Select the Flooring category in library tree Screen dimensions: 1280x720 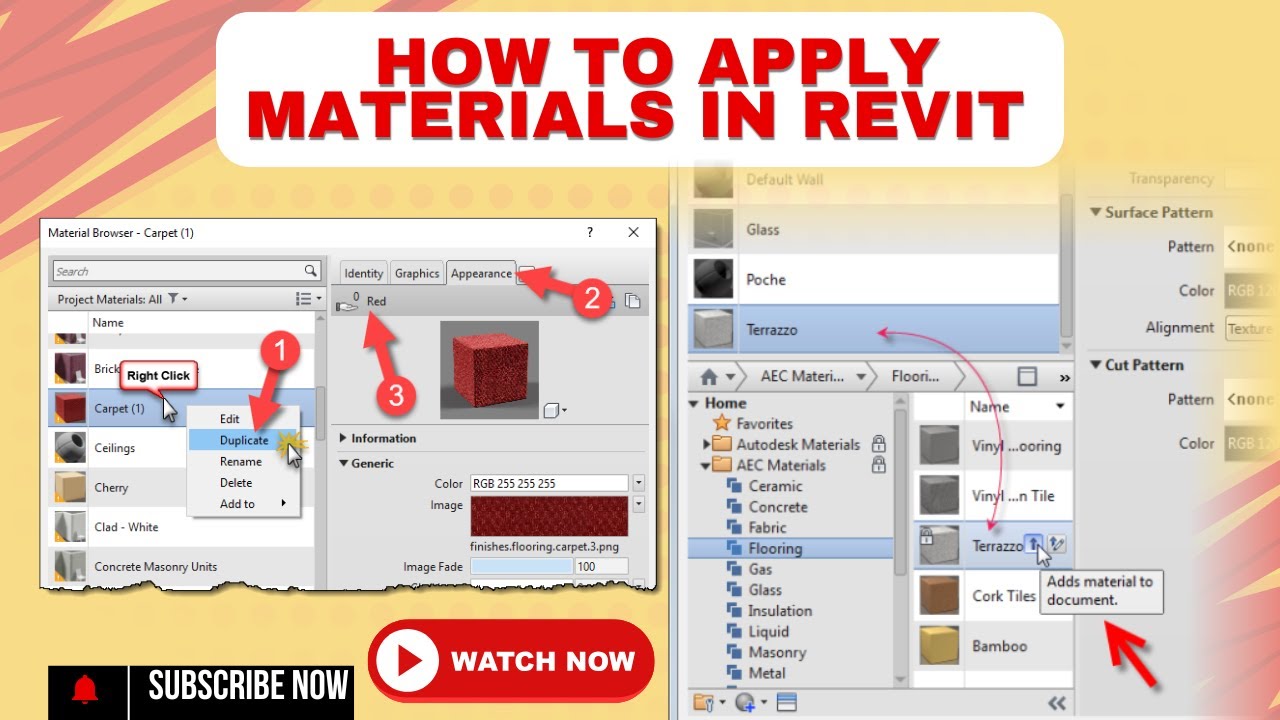pyautogui.click(x=790, y=548)
